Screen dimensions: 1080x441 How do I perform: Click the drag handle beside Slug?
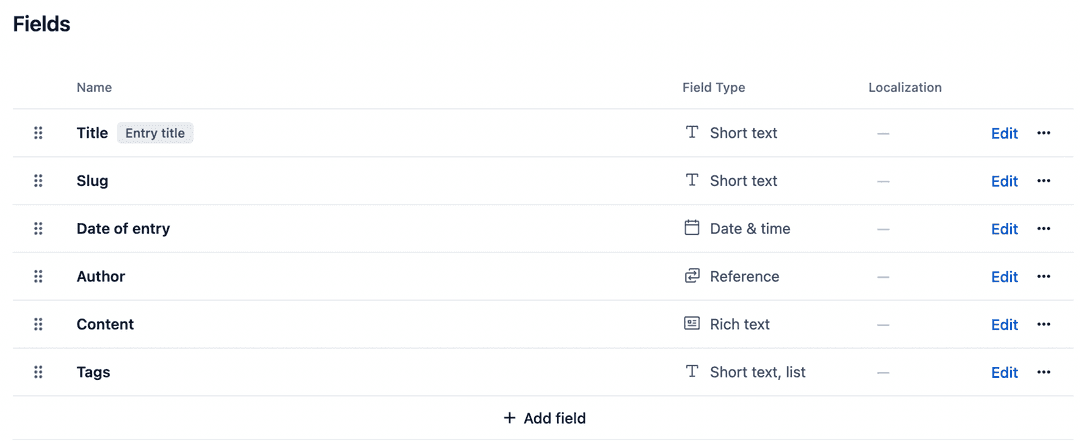point(38,181)
